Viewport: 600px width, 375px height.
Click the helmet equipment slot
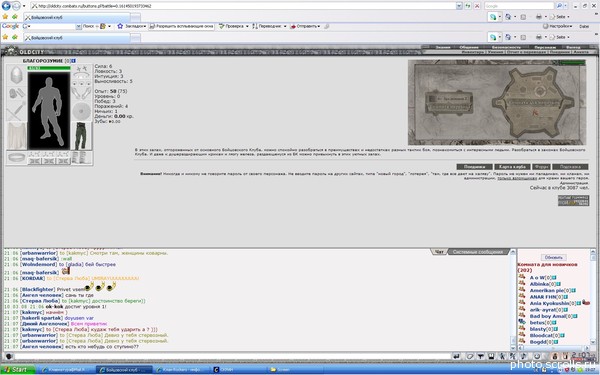point(16,75)
